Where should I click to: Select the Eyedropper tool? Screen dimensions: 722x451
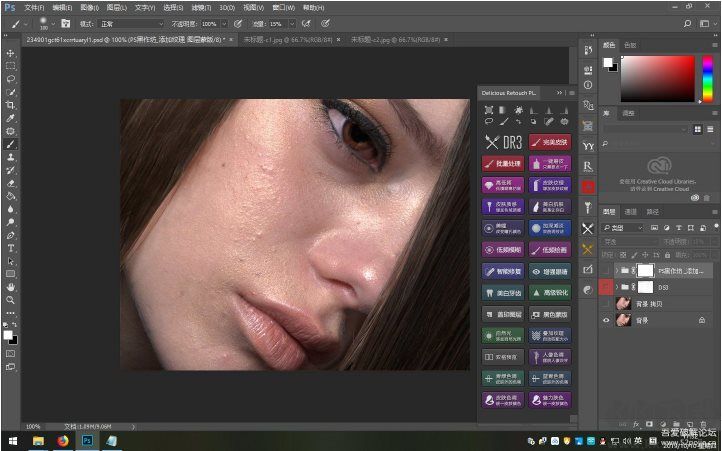(11, 118)
